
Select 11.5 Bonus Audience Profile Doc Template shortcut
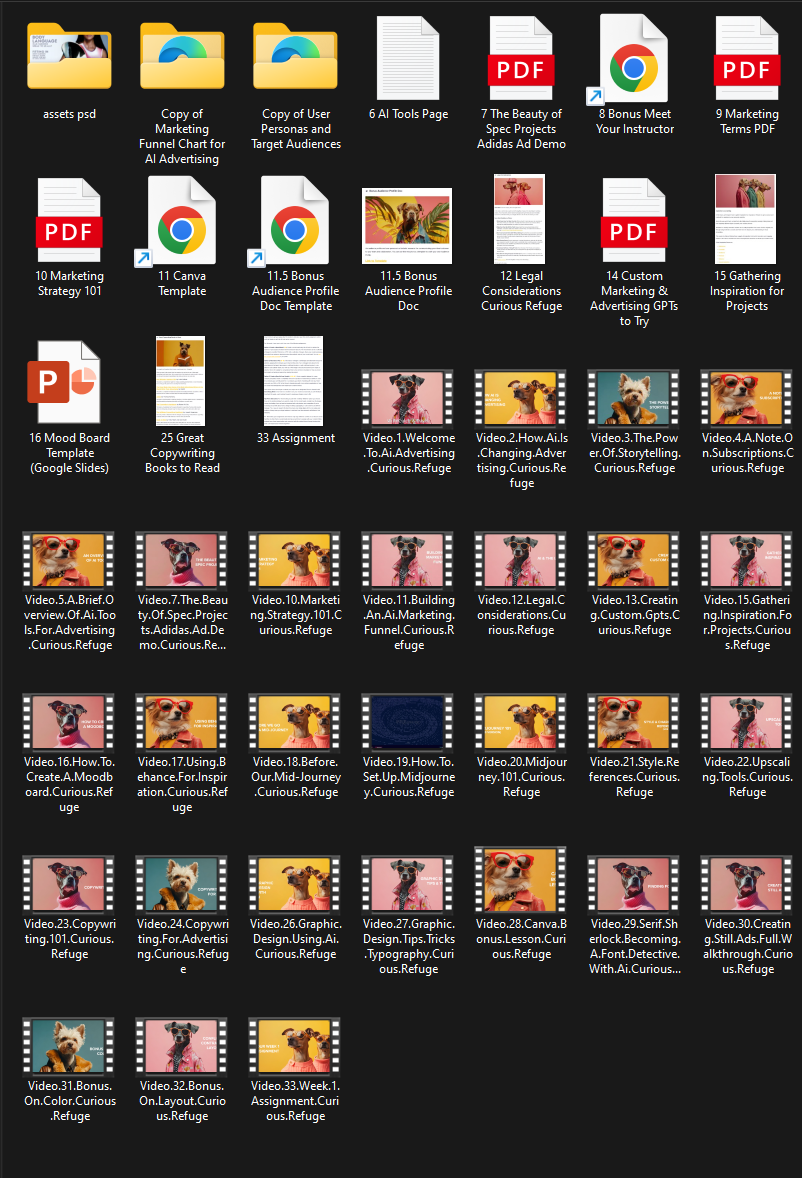click(x=295, y=220)
